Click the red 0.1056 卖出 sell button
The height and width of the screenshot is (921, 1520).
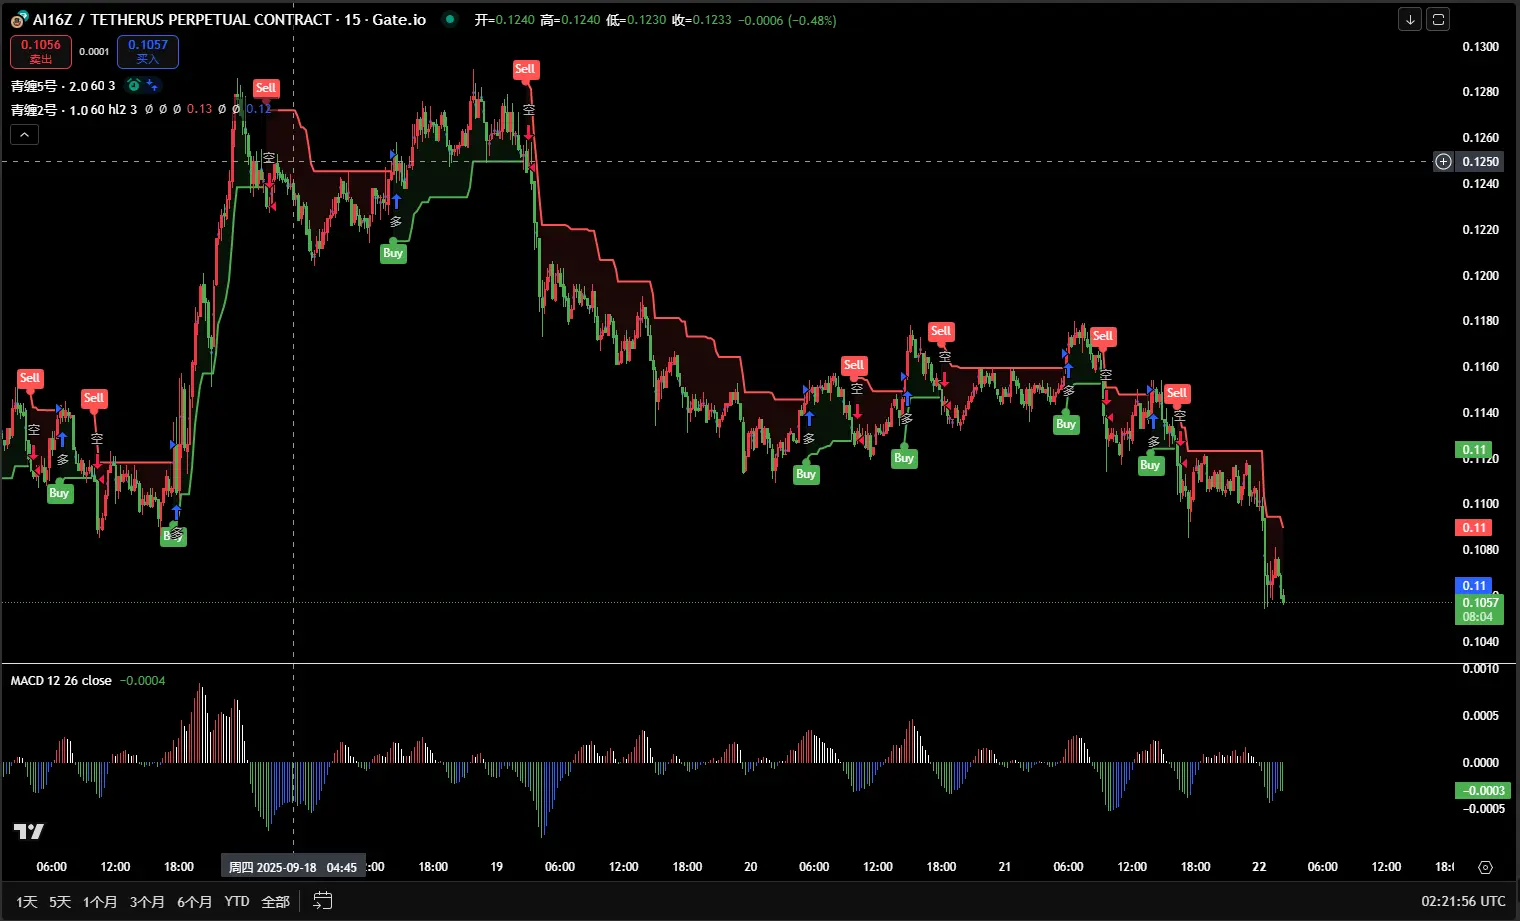coord(41,51)
